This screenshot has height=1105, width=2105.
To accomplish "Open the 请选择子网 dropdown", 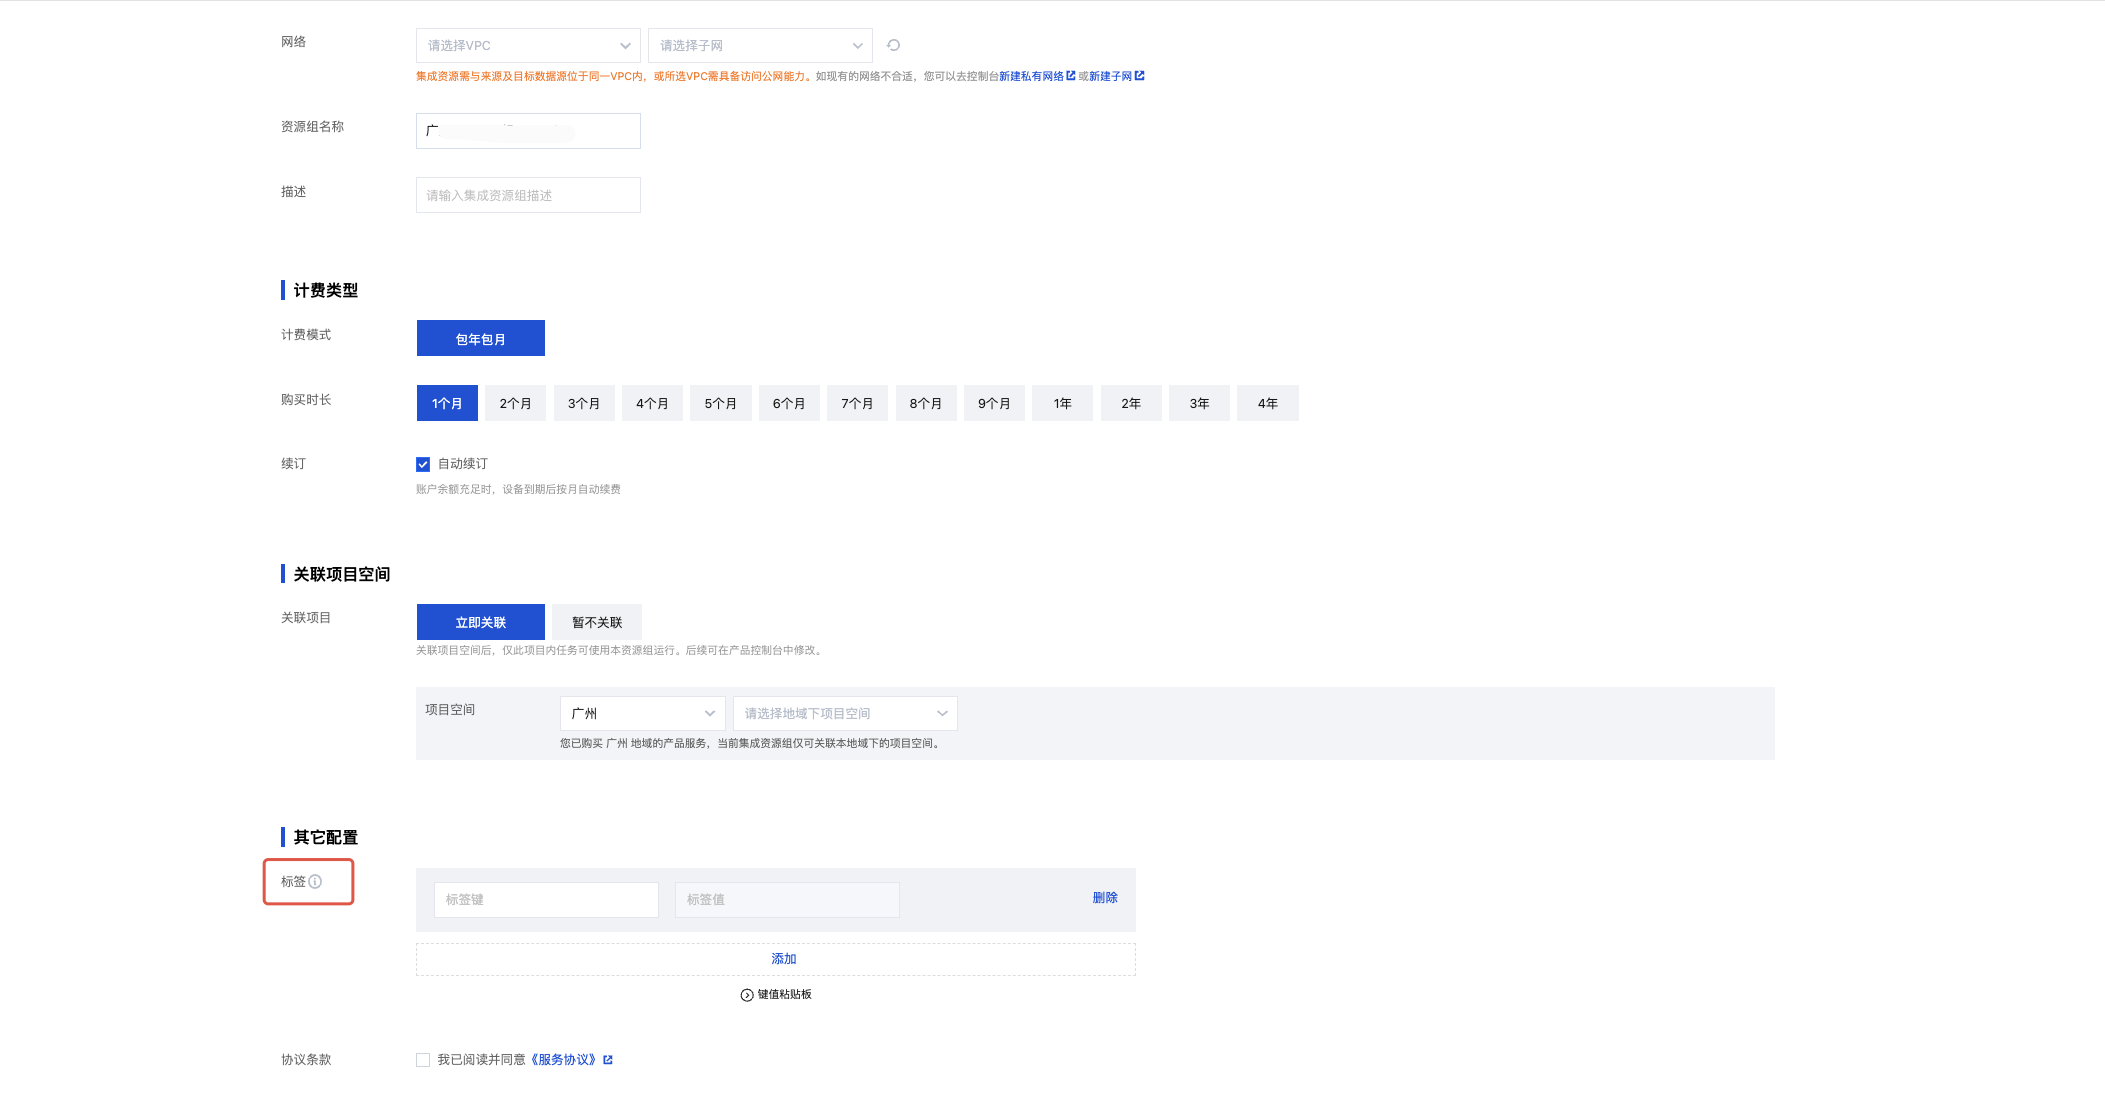I will (x=760, y=46).
